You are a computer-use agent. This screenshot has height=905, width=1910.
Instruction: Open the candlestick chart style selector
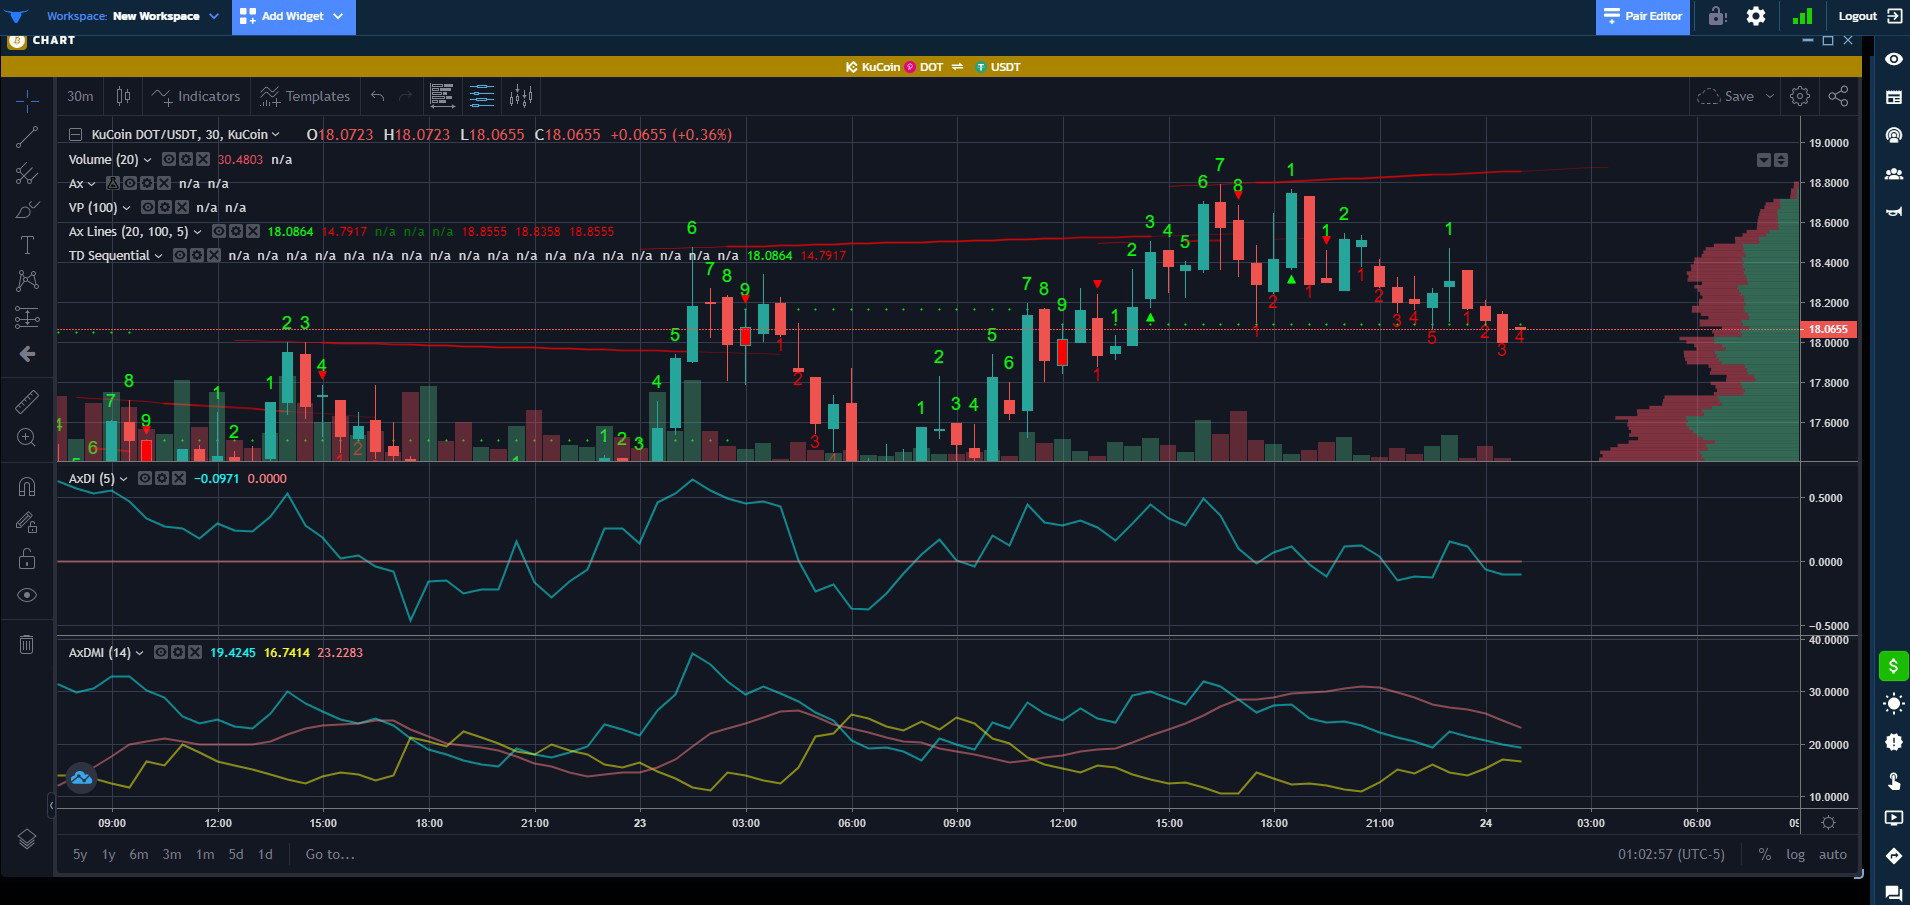coord(123,96)
